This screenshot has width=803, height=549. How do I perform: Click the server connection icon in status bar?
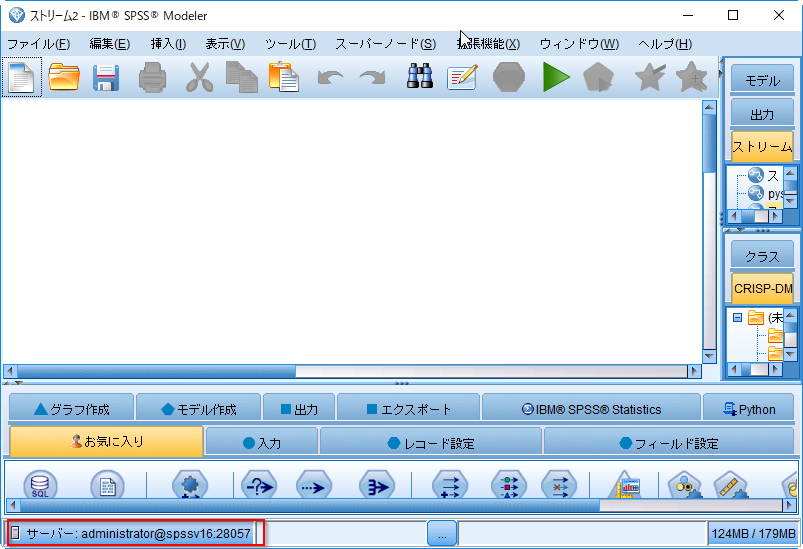pos(15,533)
